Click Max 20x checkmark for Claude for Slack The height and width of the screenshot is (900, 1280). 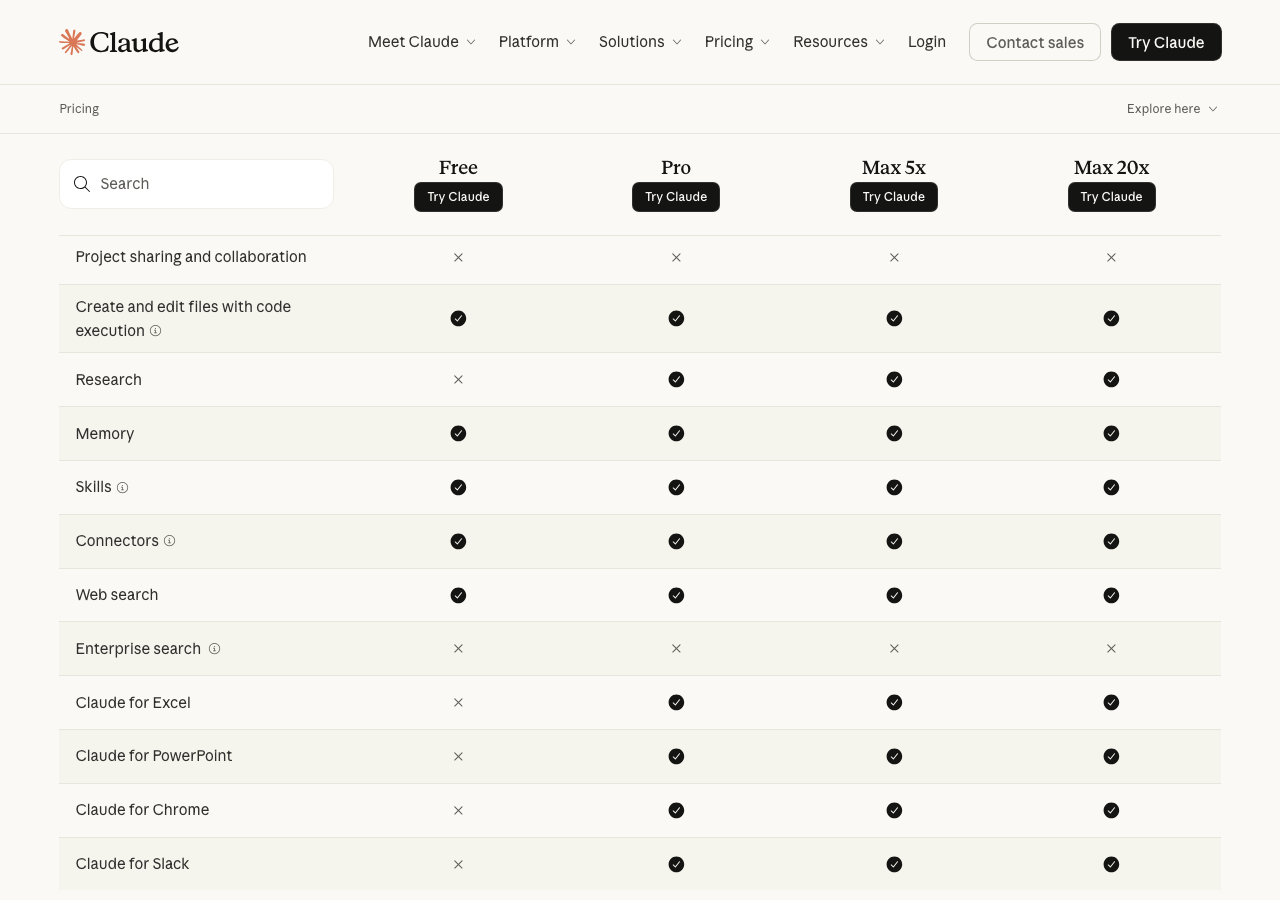click(x=1111, y=864)
